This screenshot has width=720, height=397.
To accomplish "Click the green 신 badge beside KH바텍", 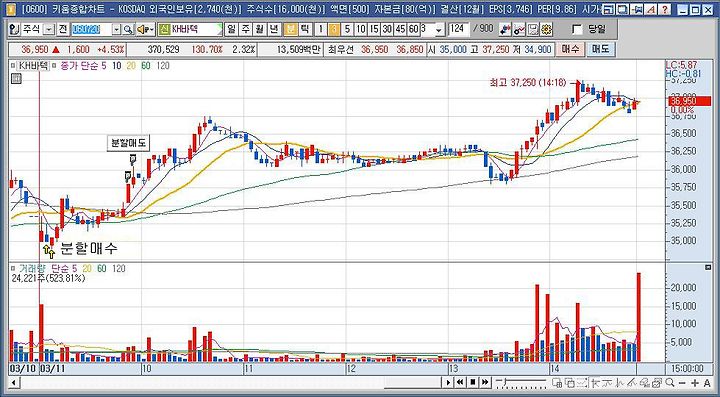I will pyautogui.click(x=164, y=29).
